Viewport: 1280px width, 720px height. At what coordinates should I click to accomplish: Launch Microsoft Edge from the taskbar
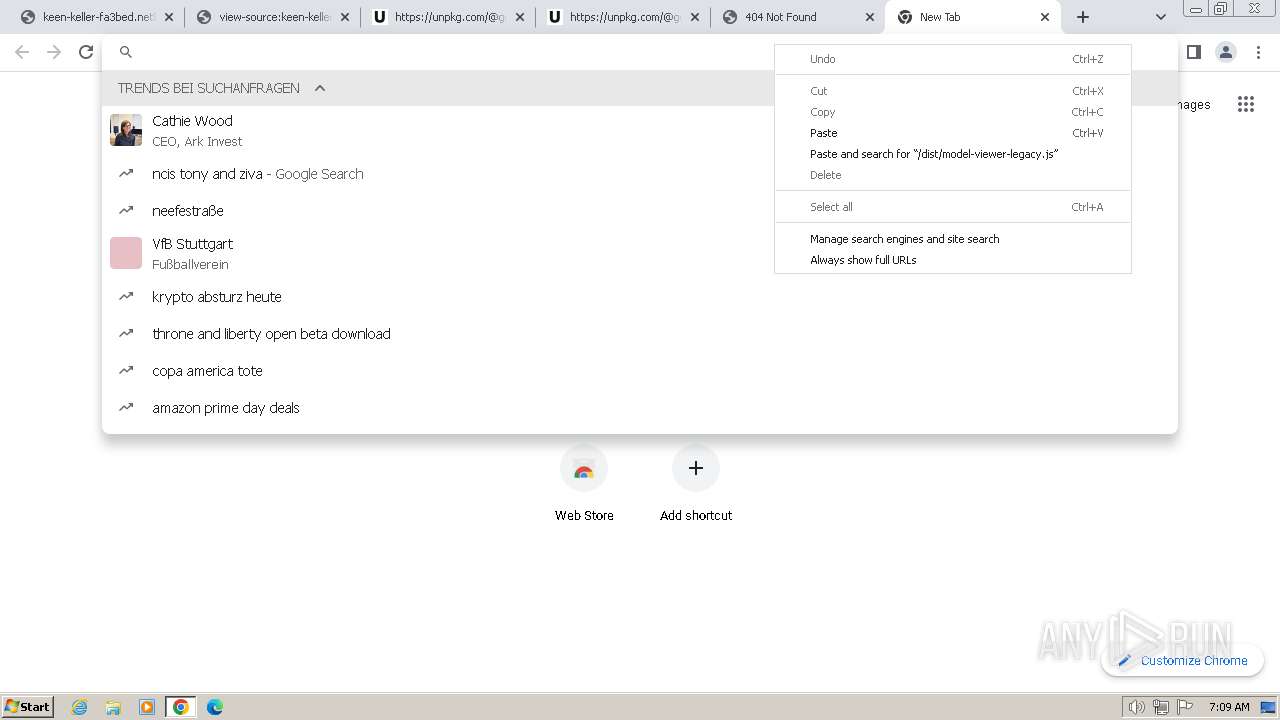tap(215, 707)
